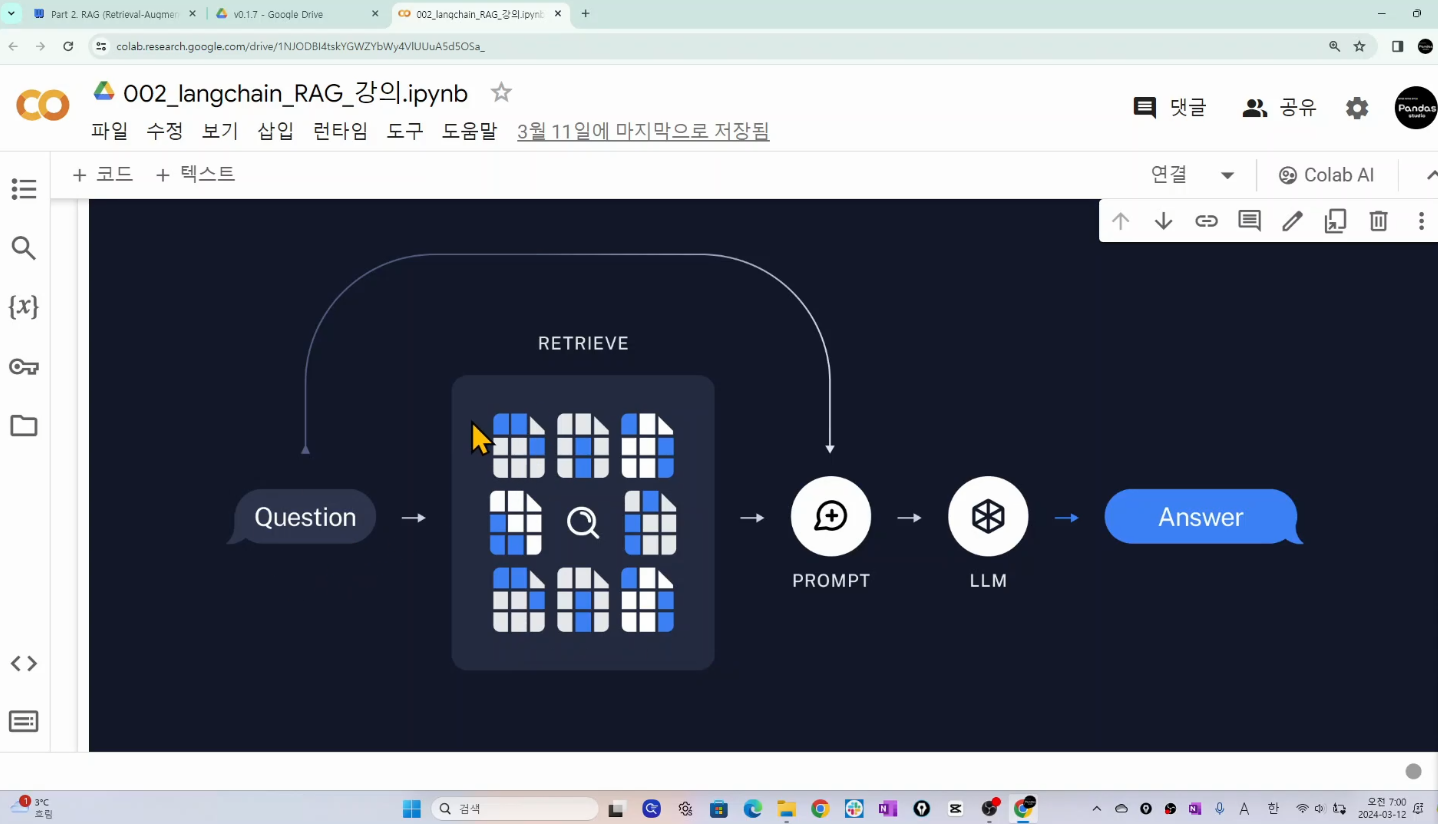Move the current cell down

click(x=1163, y=221)
